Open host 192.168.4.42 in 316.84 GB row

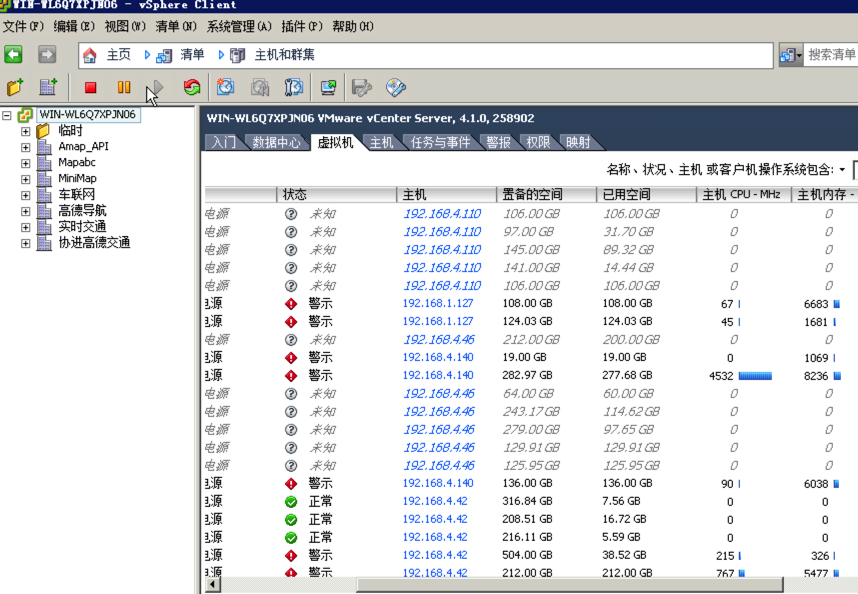(x=435, y=502)
